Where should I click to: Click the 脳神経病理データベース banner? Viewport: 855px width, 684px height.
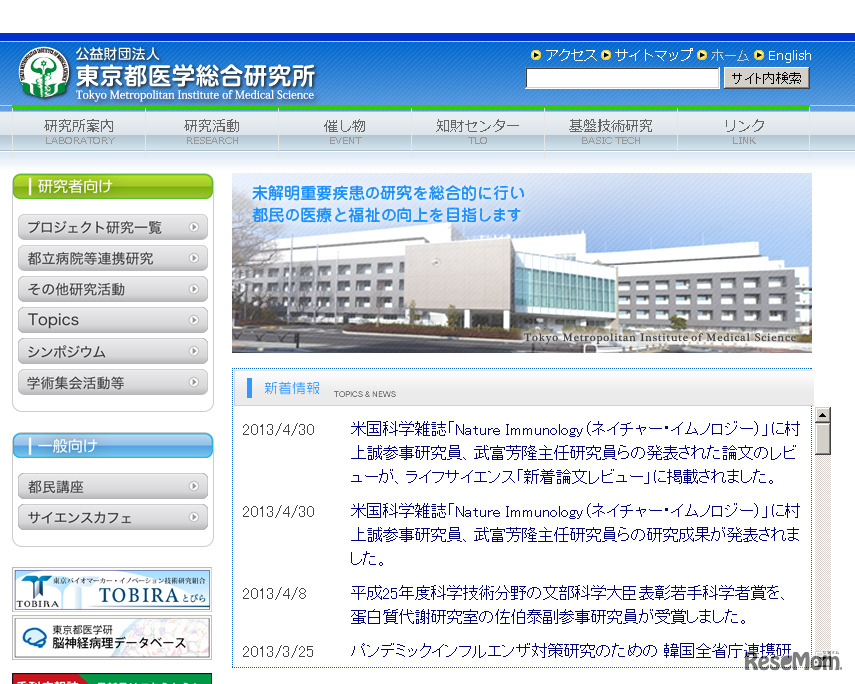pyautogui.click(x=112, y=638)
